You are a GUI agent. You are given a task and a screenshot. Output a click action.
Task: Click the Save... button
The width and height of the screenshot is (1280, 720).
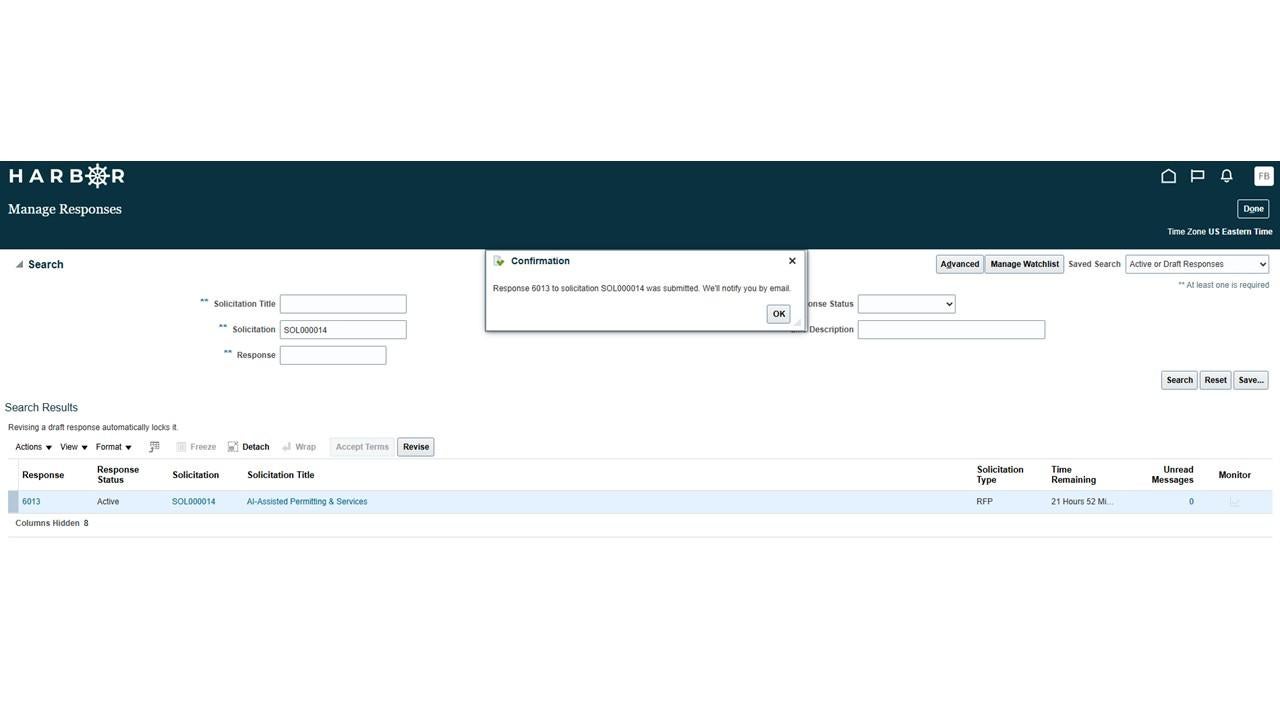(1250, 380)
